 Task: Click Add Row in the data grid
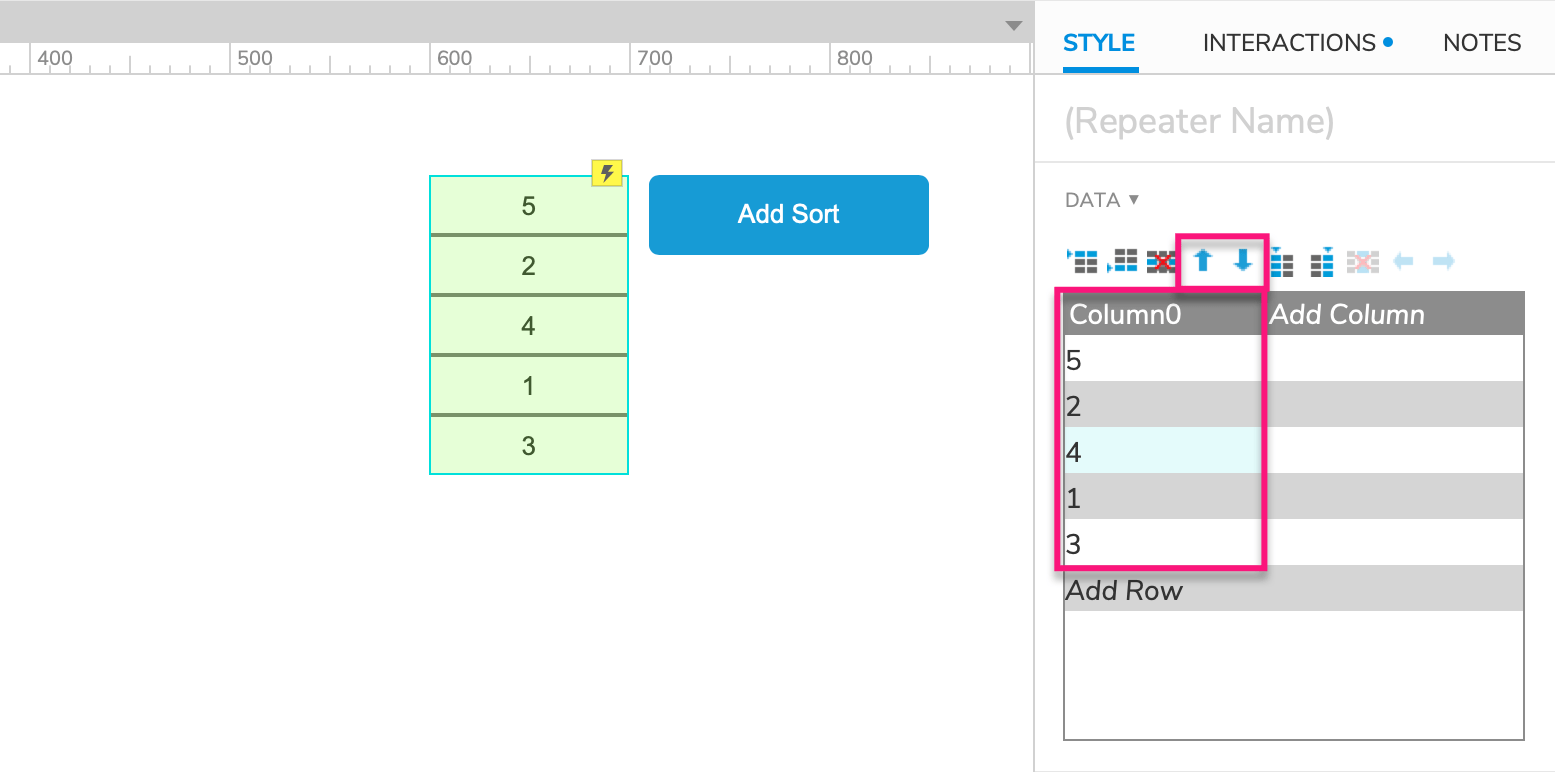pos(1122,590)
